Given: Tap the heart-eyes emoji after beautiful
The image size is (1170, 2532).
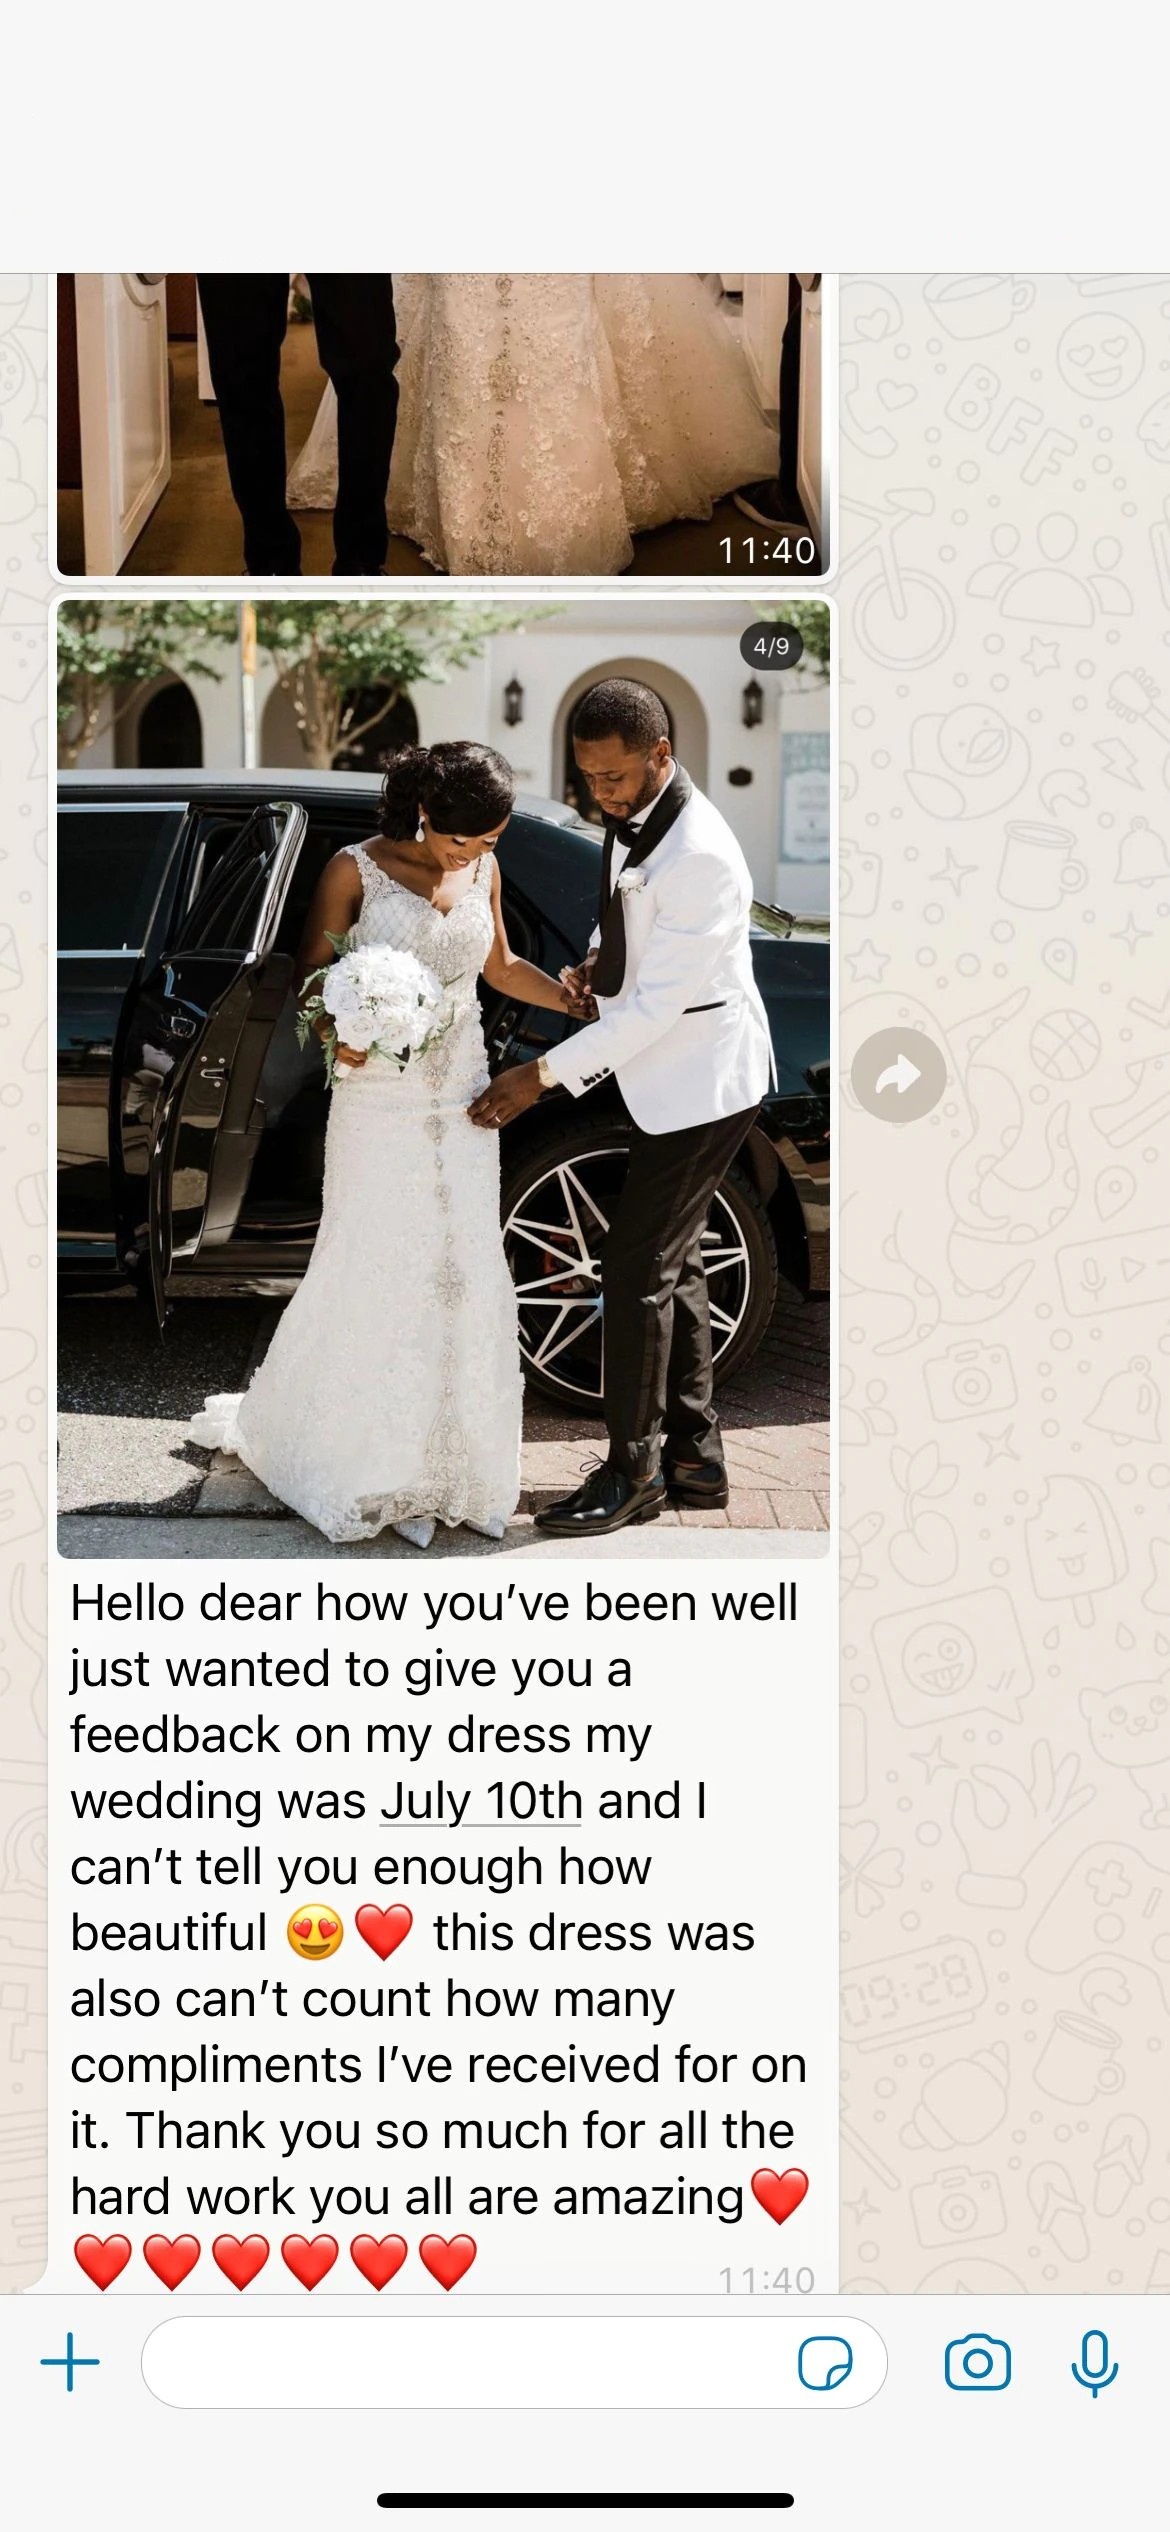Looking at the screenshot, I should [315, 1932].
